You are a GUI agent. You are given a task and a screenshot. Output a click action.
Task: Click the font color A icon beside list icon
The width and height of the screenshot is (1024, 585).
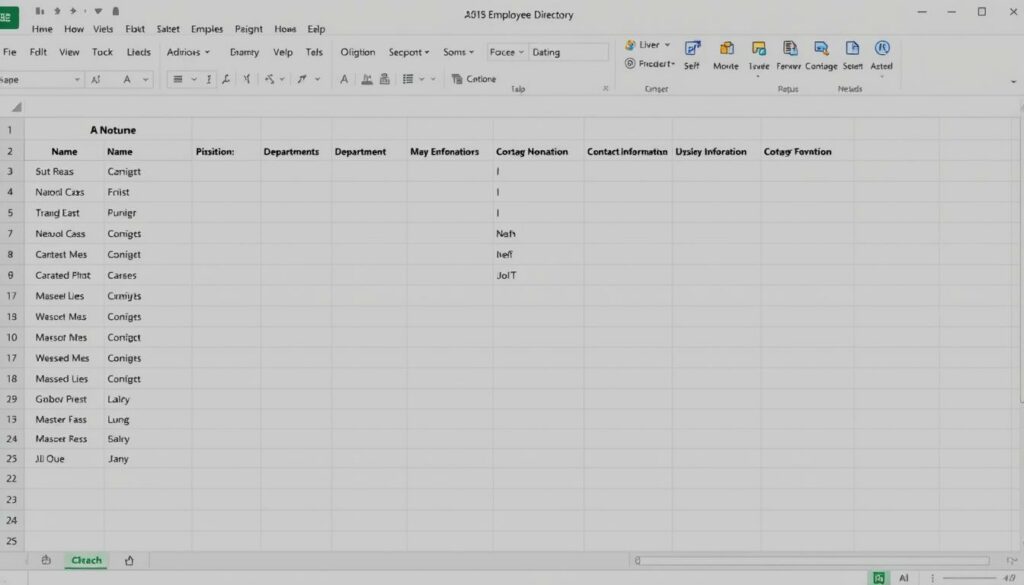click(x=344, y=79)
